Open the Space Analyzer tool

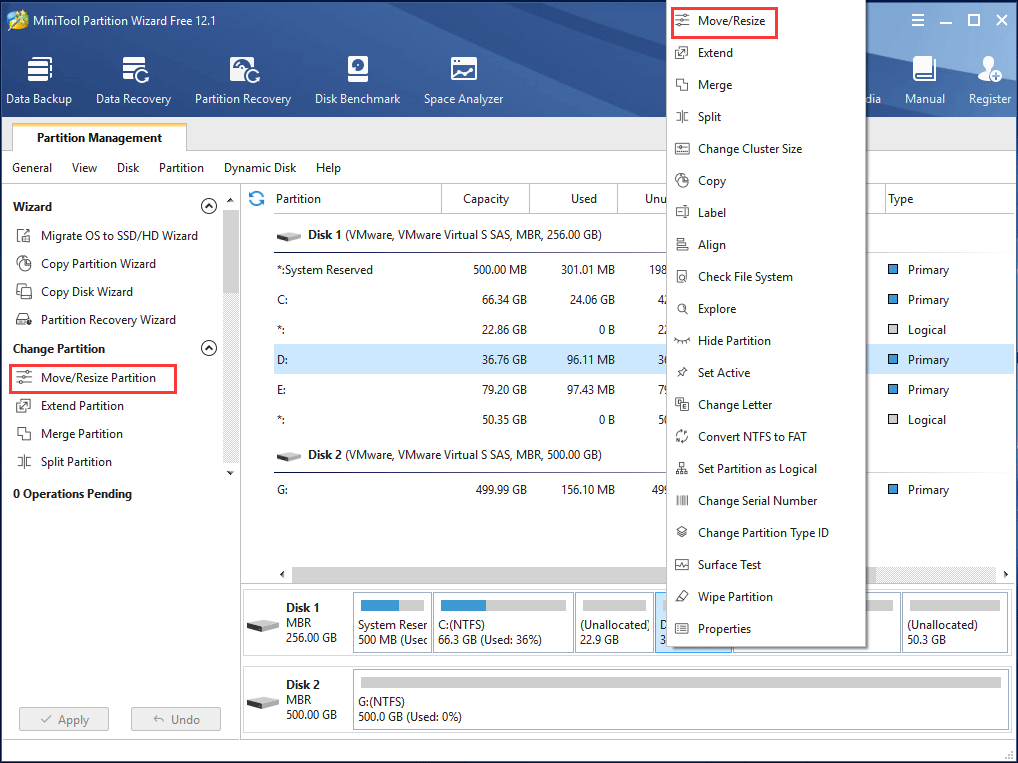coord(464,81)
